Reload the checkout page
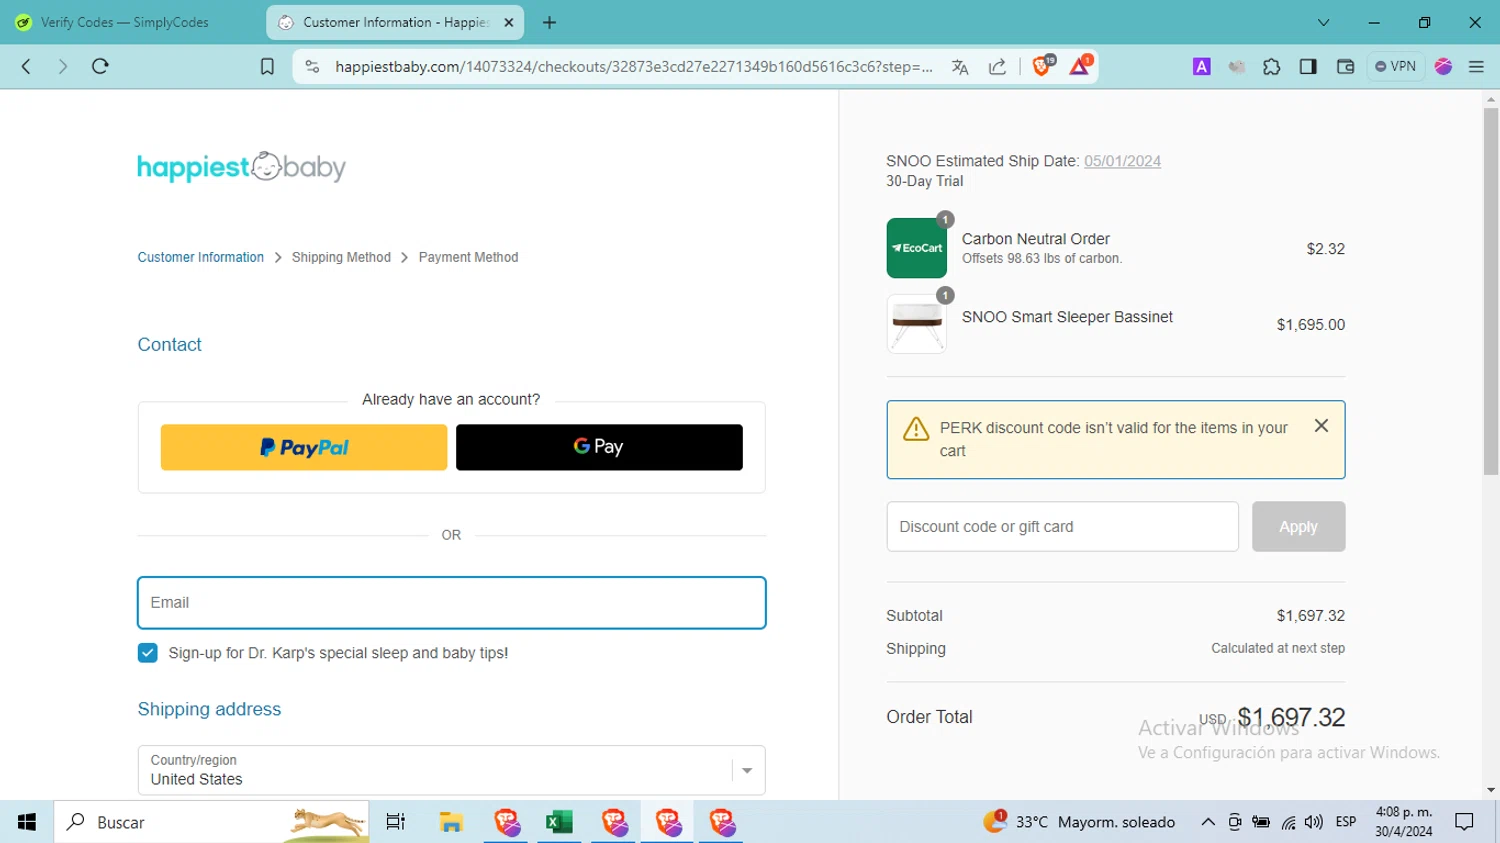Image resolution: width=1500 pixels, height=843 pixels. point(100,66)
